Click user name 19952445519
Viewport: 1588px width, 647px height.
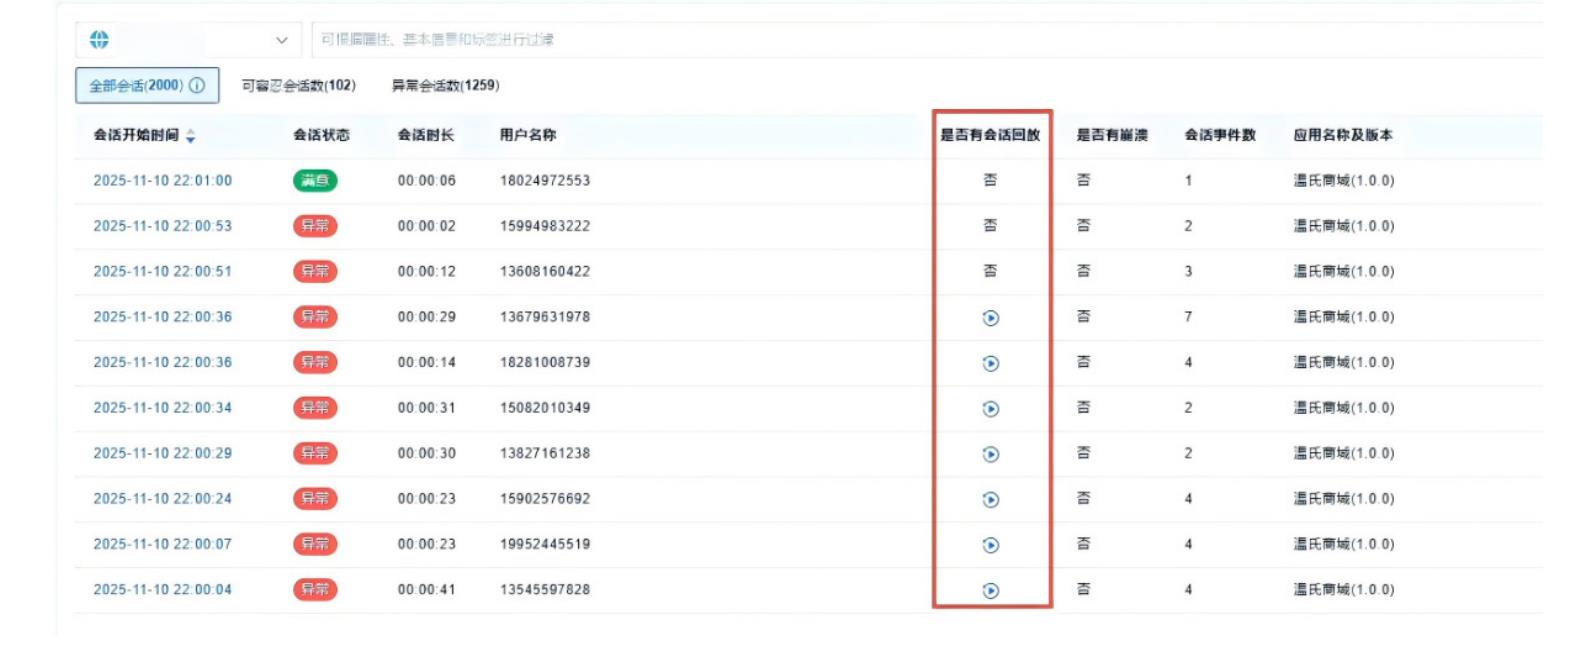pos(545,544)
